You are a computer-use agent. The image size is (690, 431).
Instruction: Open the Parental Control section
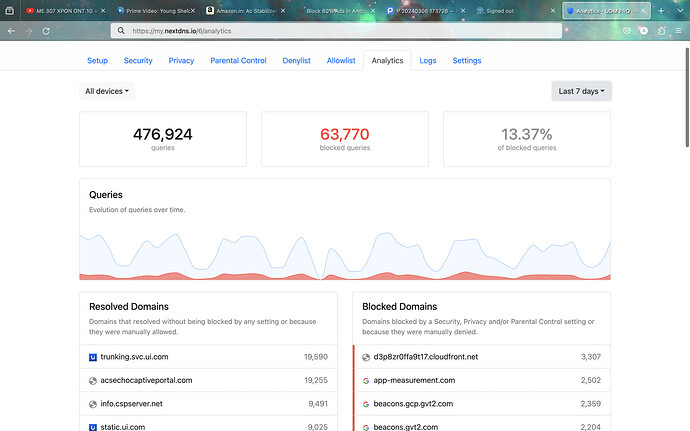tap(238, 60)
